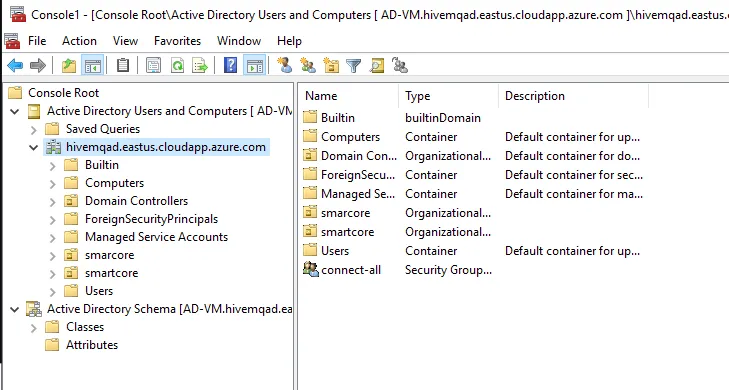Open the File menu
Screen dimensions: 729x390
(x=37, y=41)
